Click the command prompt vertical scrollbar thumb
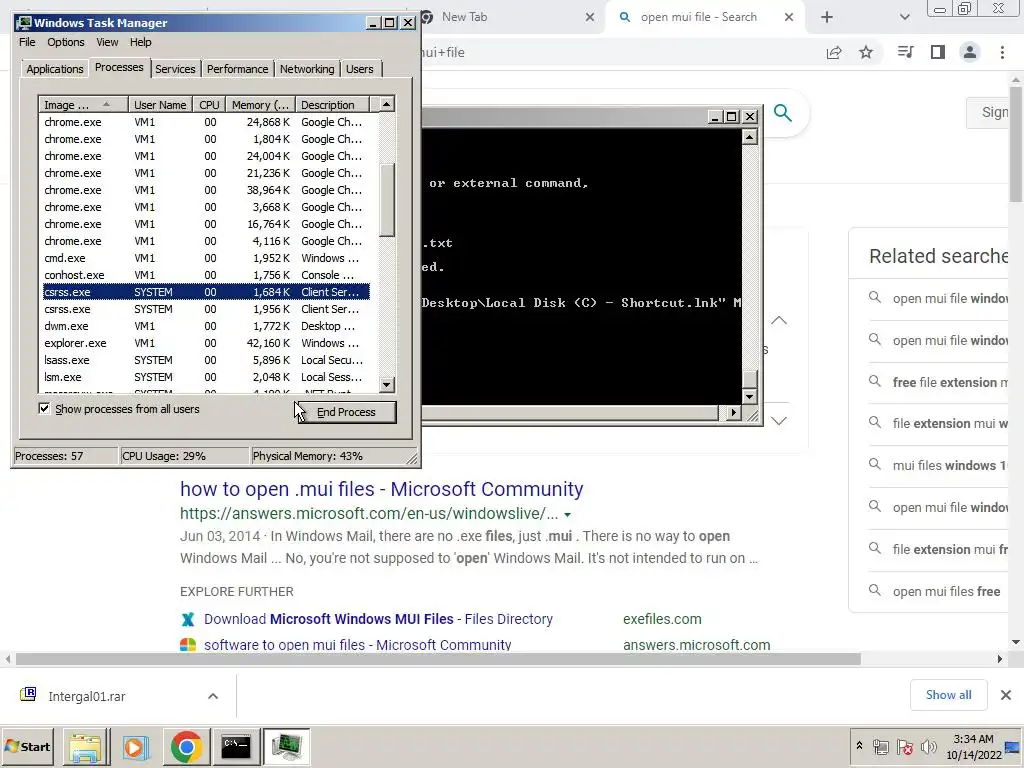This screenshot has height=768, width=1024. coord(750,379)
